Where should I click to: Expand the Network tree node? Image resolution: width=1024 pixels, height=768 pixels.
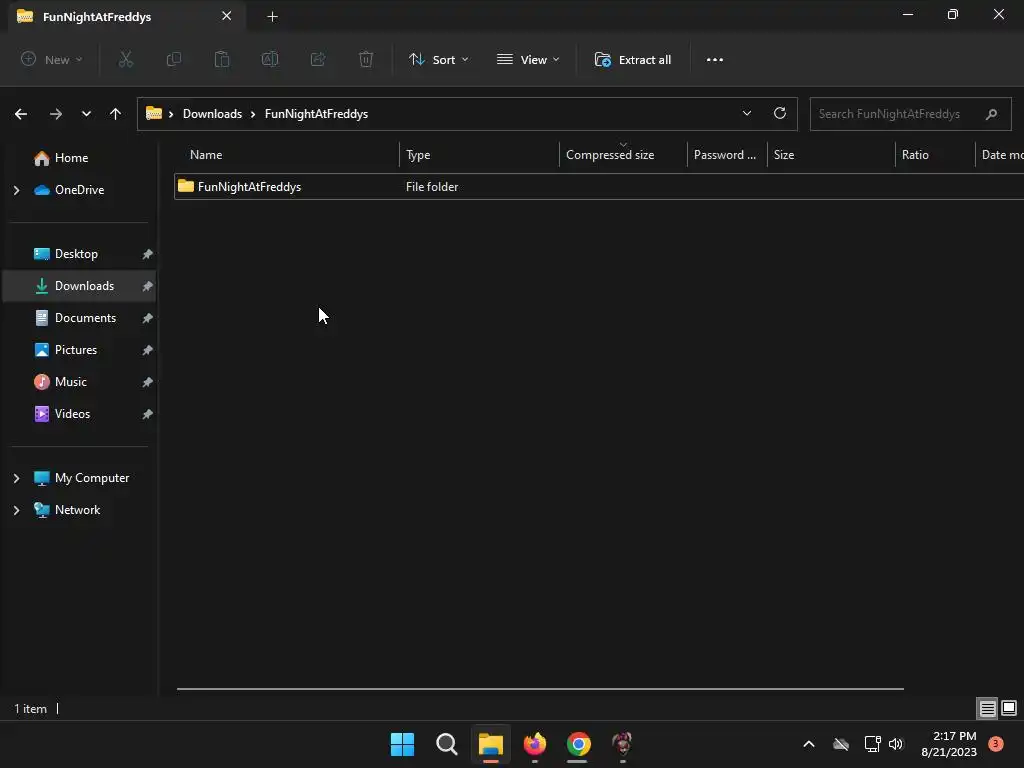pyautogui.click(x=17, y=510)
